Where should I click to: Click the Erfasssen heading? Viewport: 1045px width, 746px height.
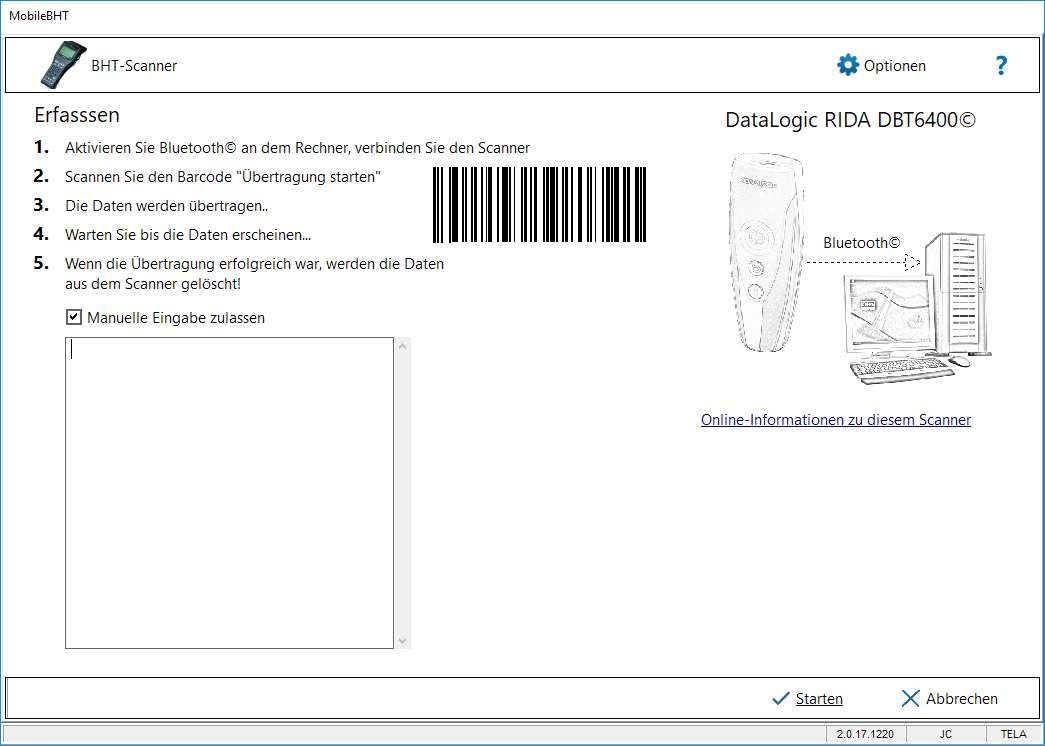point(77,115)
